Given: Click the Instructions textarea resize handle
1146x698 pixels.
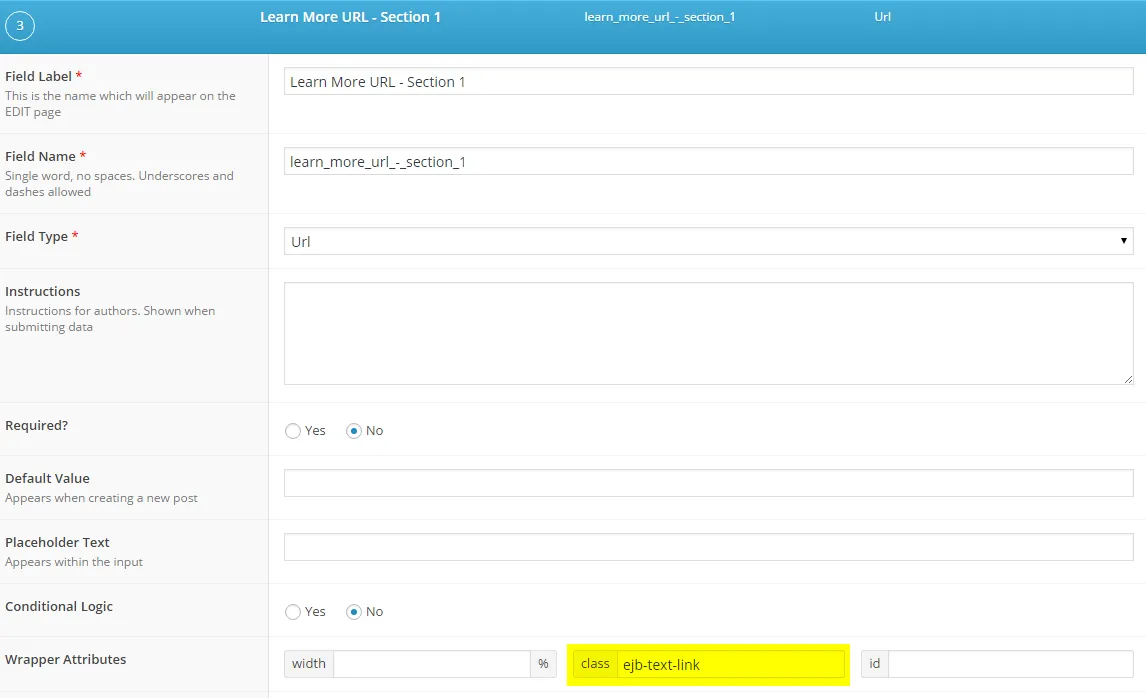Looking at the screenshot, I should pyautogui.click(x=1128, y=379).
